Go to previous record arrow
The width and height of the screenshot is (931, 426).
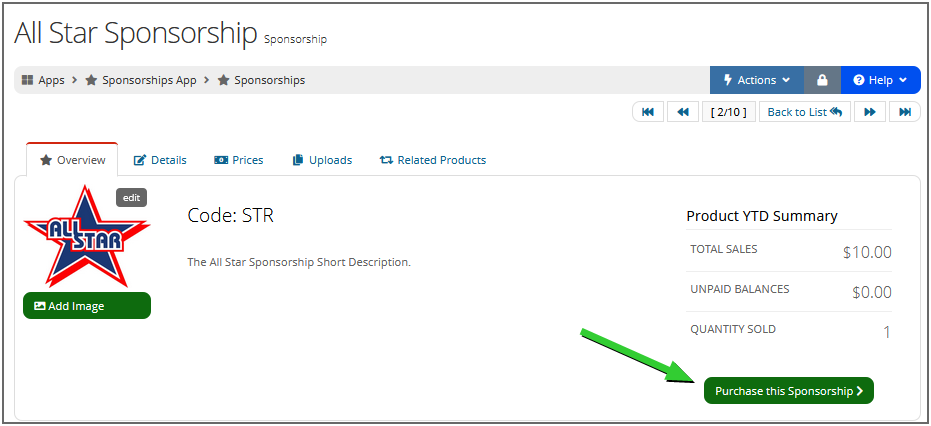[x=682, y=112]
